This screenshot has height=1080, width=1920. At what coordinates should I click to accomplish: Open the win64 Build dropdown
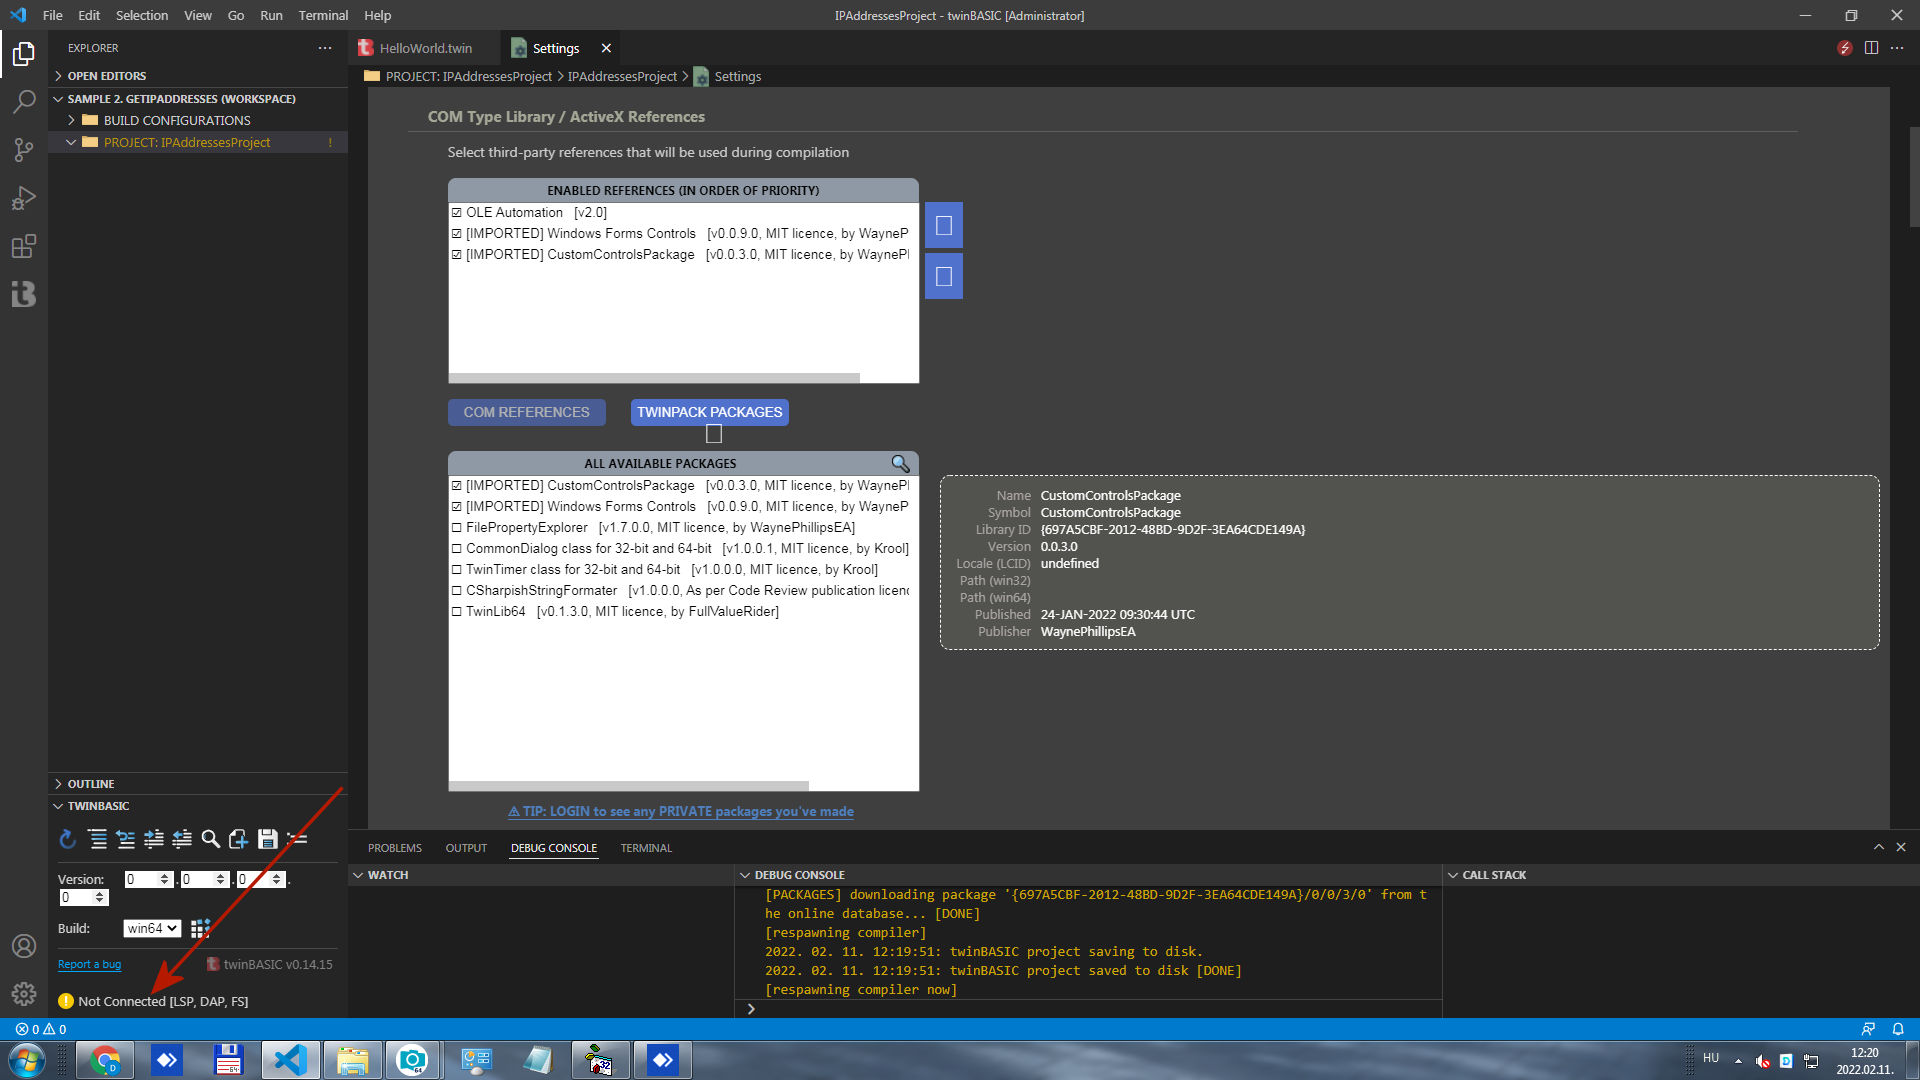coord(151,928)
